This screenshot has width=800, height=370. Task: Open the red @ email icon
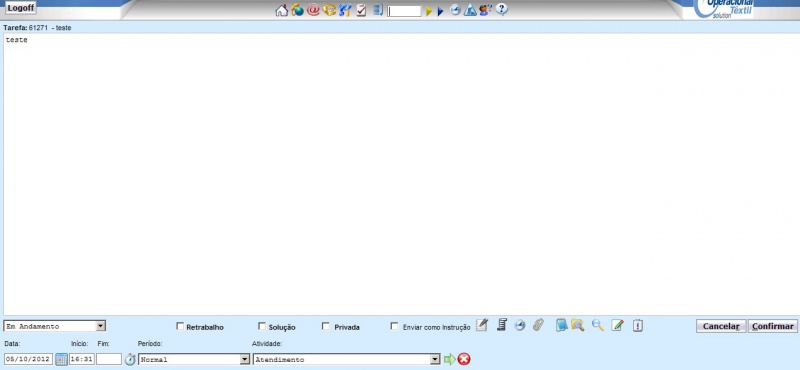pyautogui.click(x=313, y=10)
